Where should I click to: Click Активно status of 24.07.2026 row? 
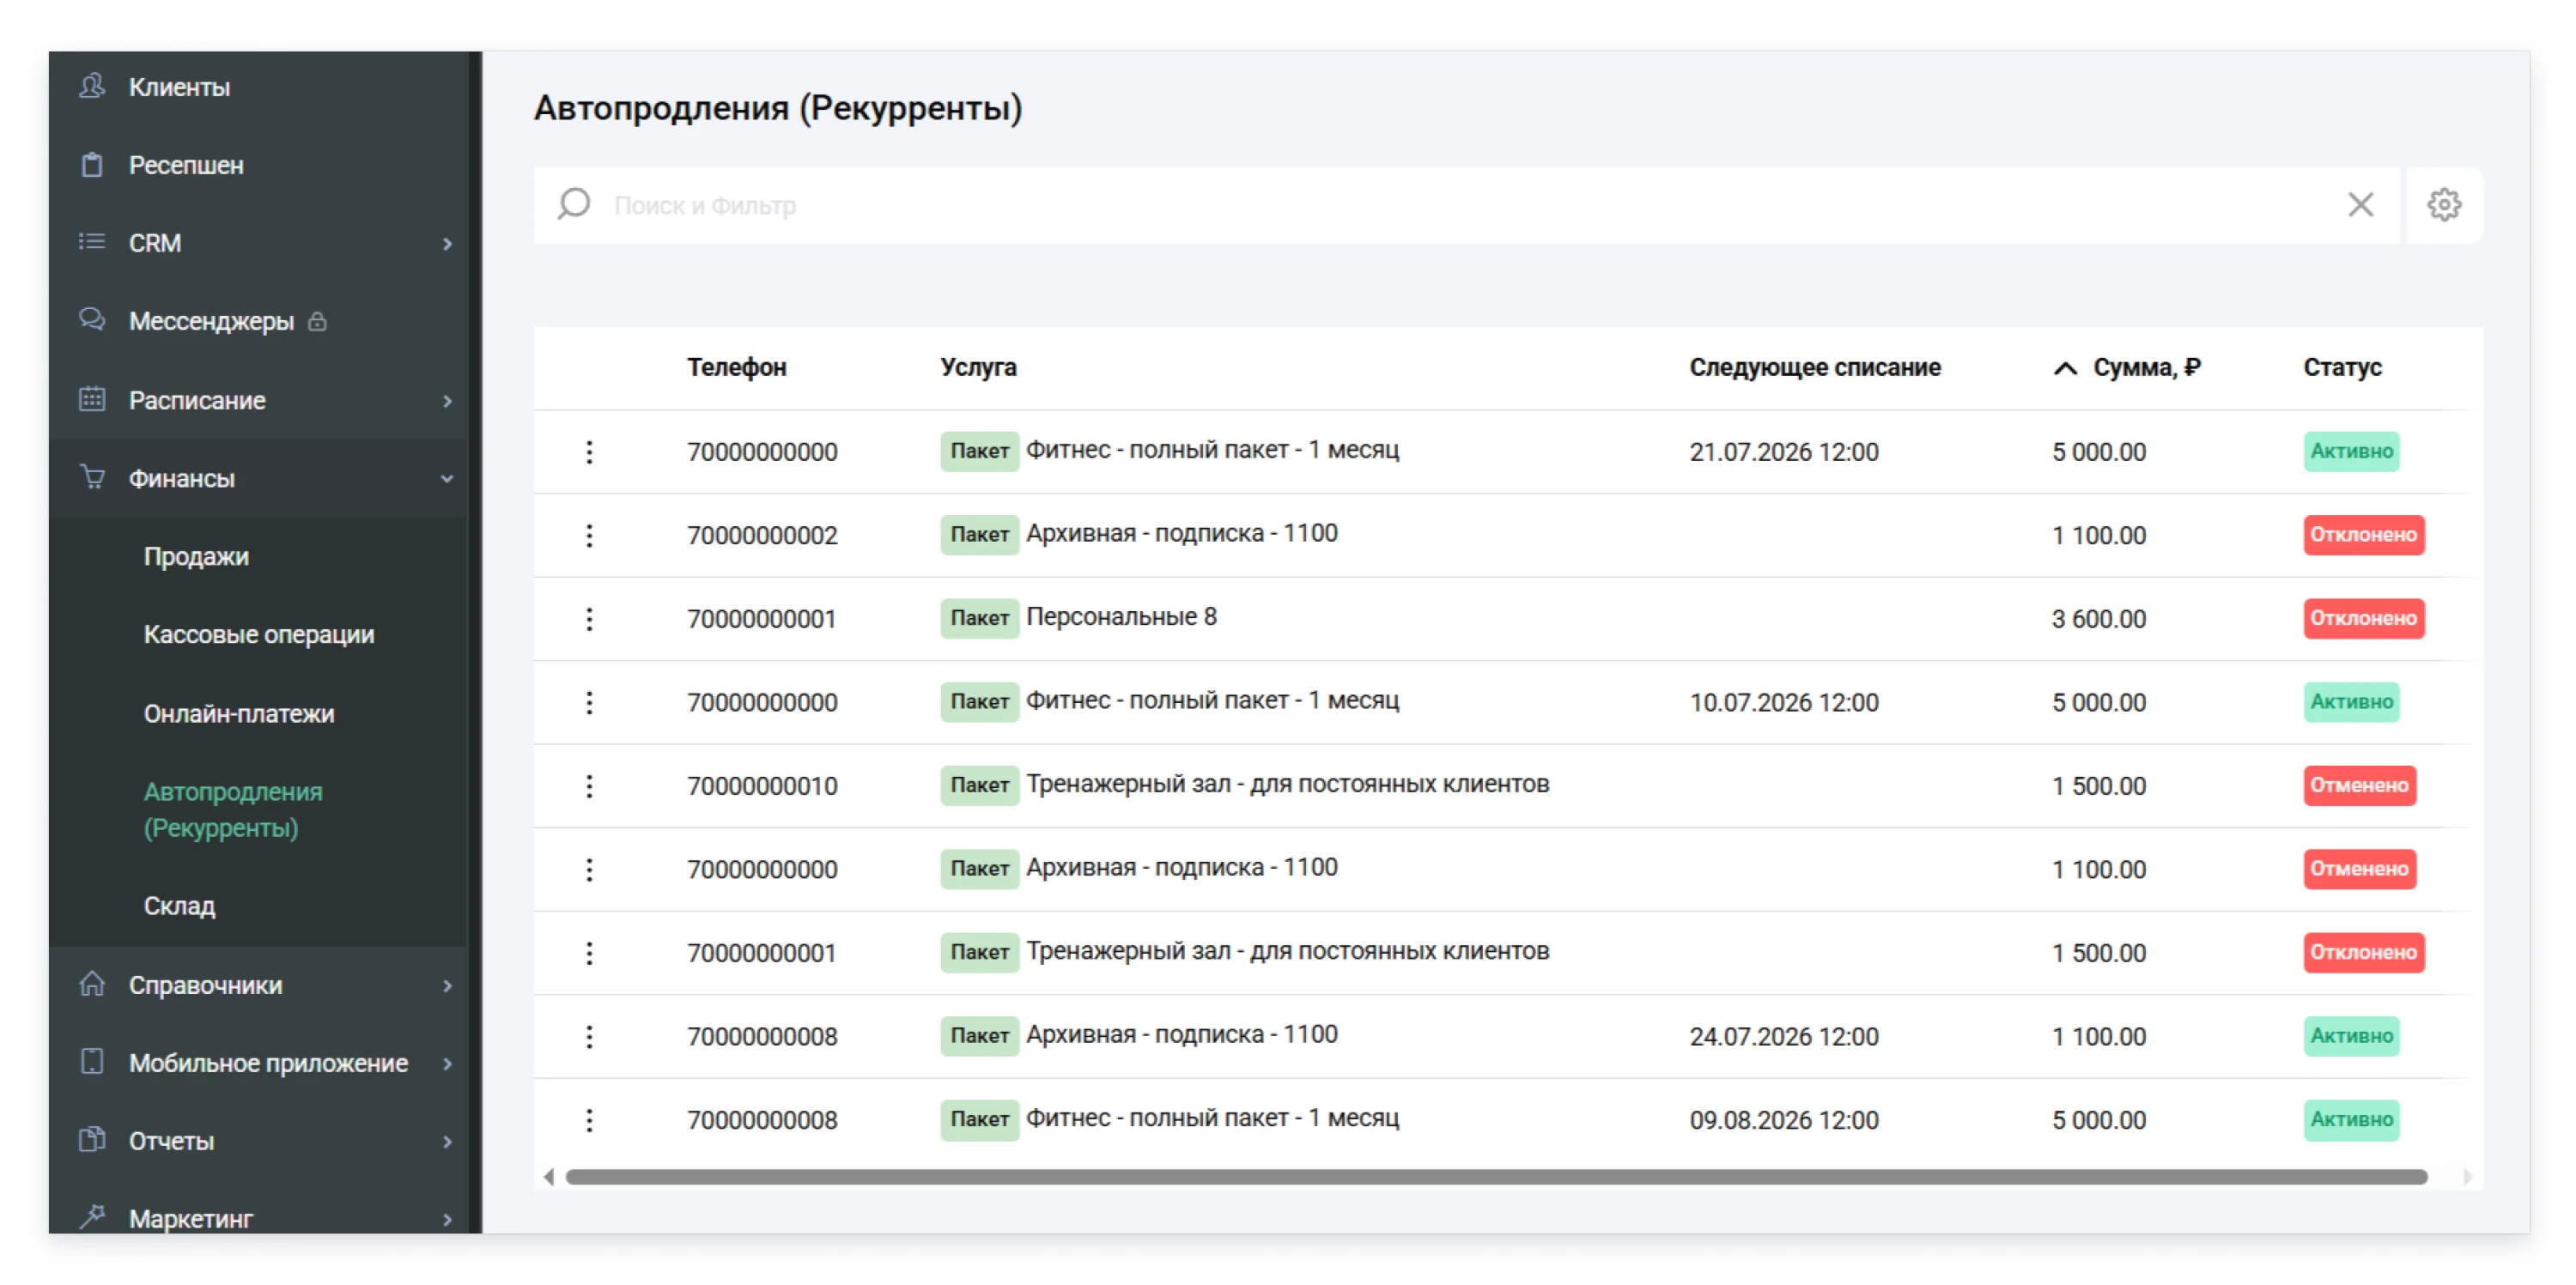[2351, 1036]
